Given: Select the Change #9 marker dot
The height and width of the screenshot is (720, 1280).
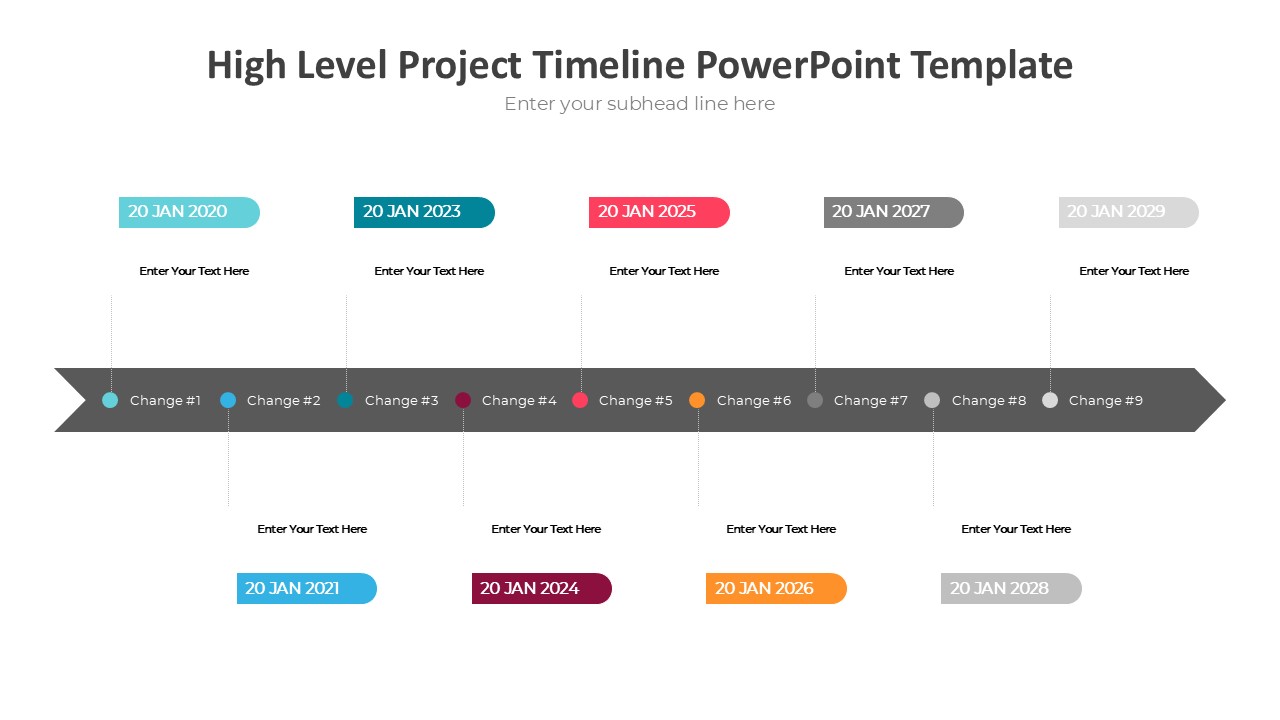Looking at the screenshot, I should click(x=1050, y=400).
